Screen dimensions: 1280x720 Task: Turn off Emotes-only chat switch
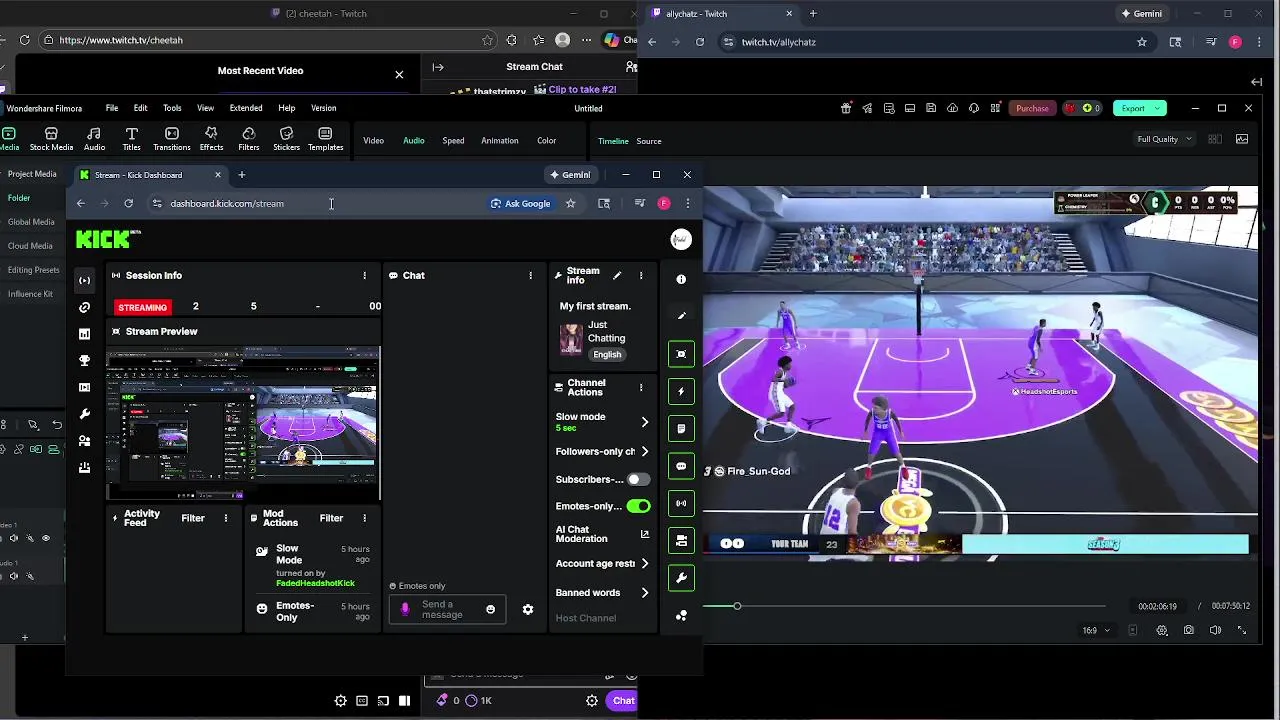pyautogui.click(x=638, y=506)
